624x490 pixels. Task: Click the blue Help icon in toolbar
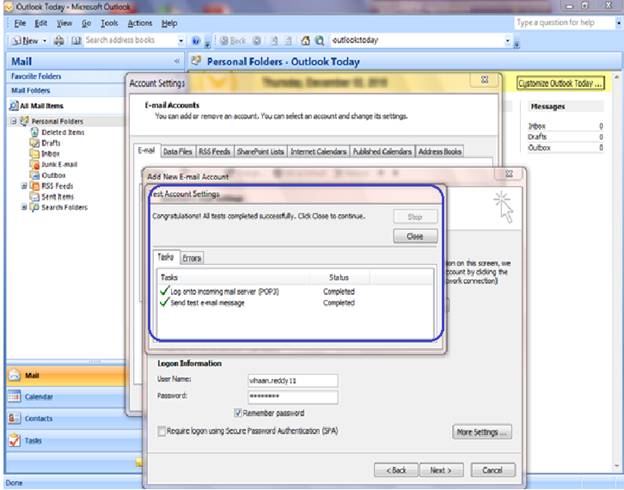[195, 41]
